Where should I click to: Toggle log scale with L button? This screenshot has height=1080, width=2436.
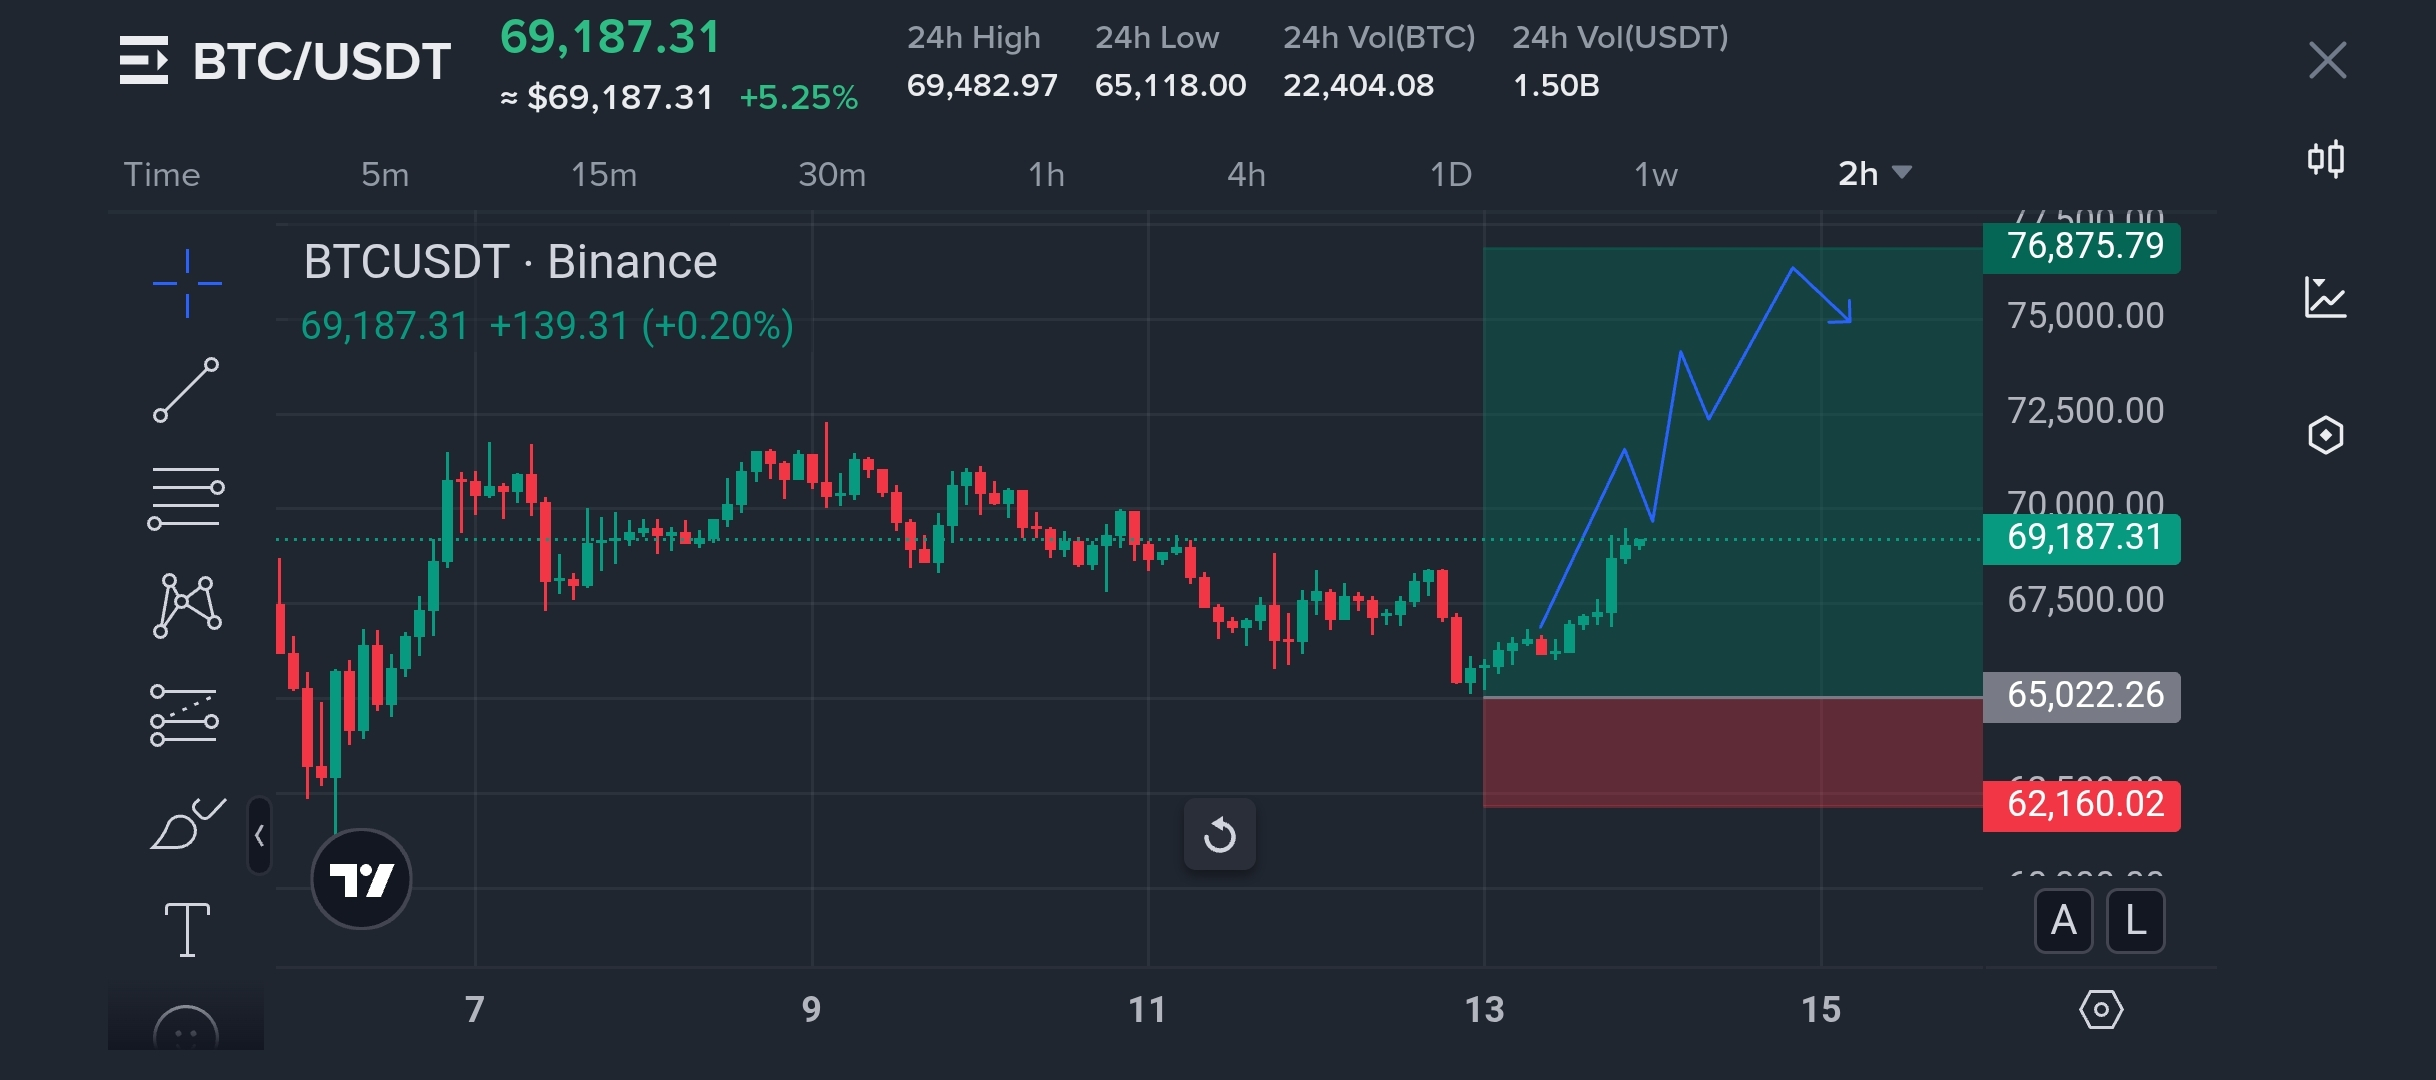2135,921
